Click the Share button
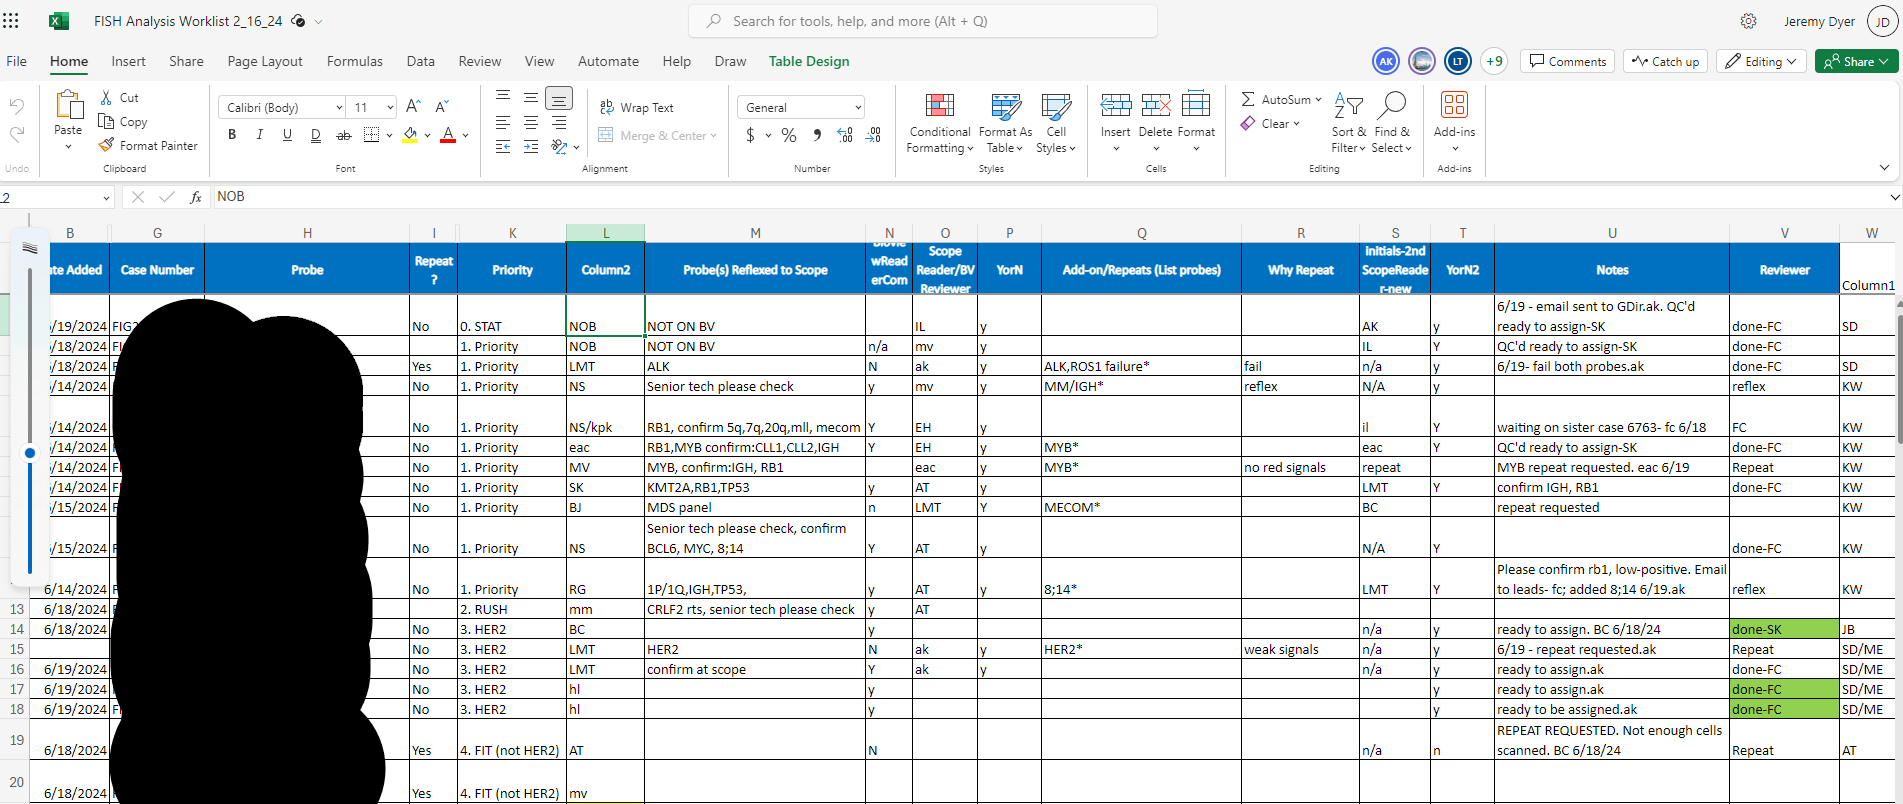The width and height of the screenshot is (1903, 804). click(x=1856, y=61)
